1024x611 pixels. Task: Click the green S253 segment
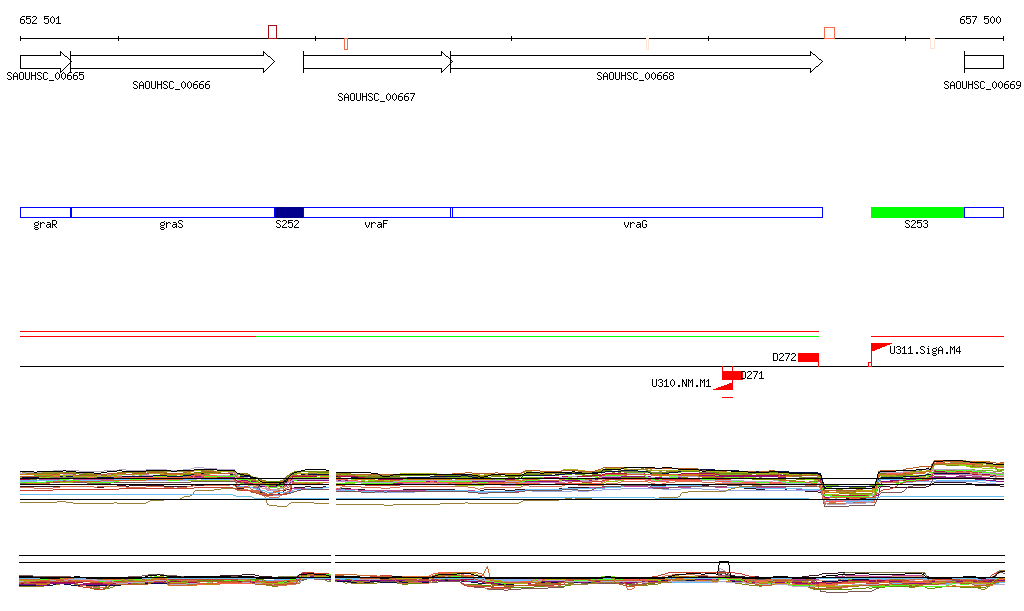[x=917, y=212]
